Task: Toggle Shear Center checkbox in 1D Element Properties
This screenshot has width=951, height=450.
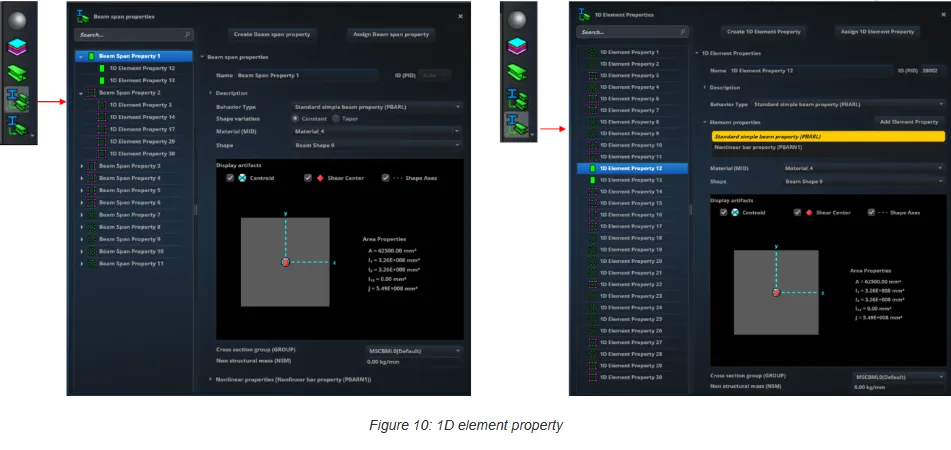Action: [x=797, y=212]
